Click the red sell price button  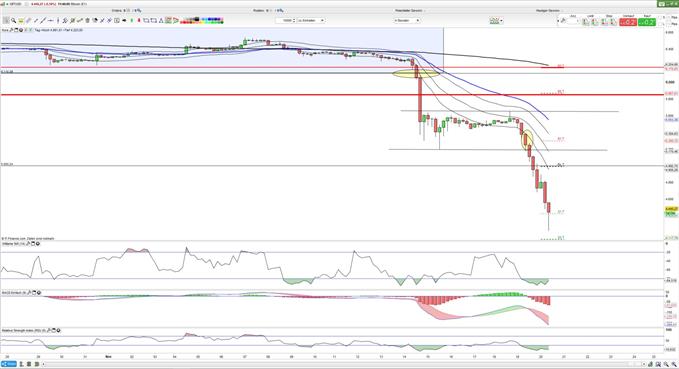(628, 22)
